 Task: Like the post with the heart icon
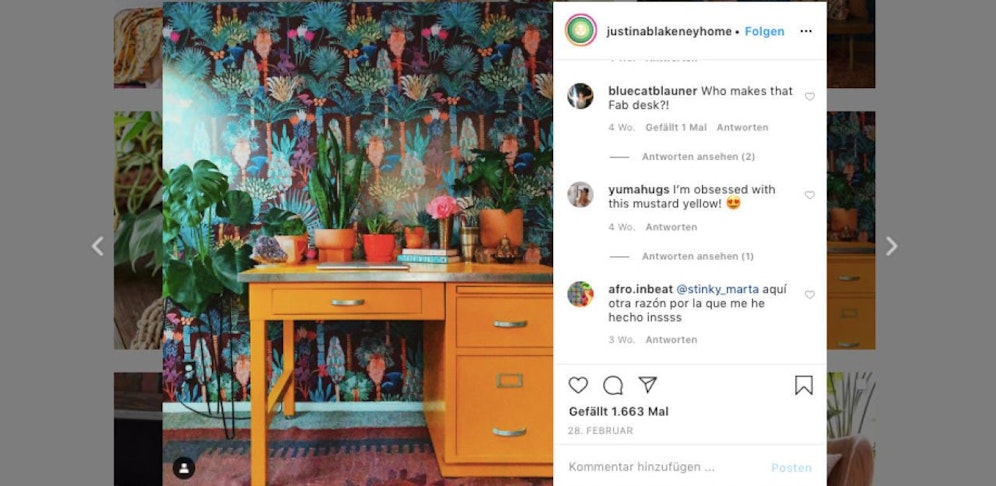[577, 385]
